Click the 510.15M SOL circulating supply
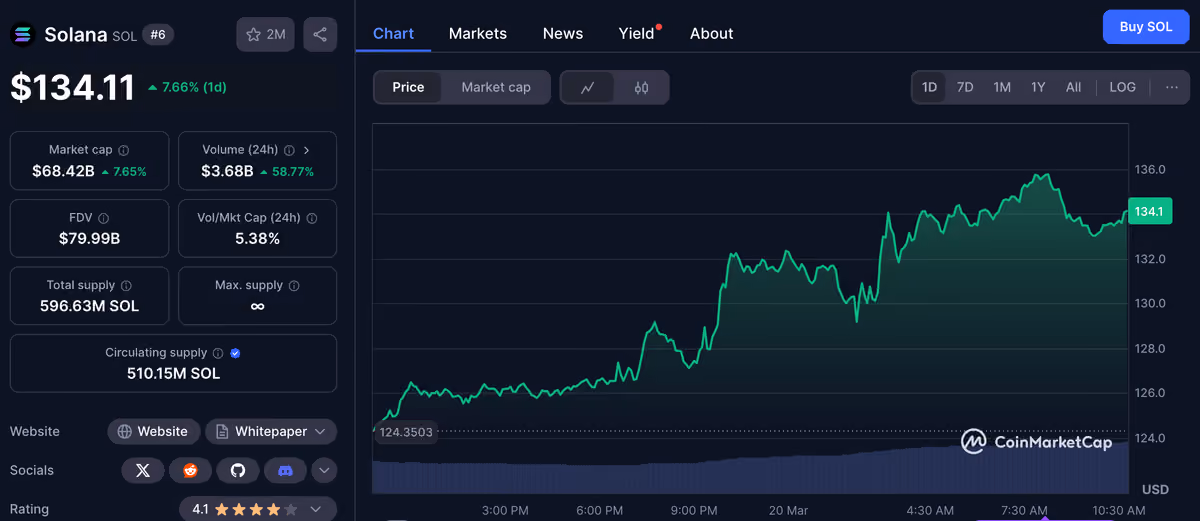 point(173,374)
